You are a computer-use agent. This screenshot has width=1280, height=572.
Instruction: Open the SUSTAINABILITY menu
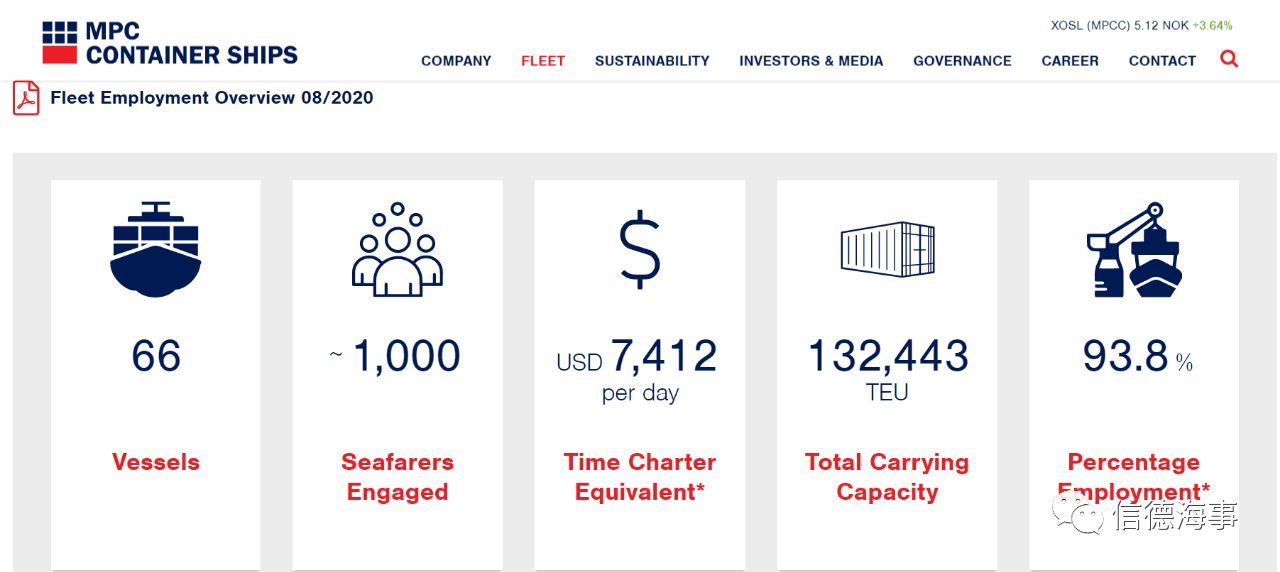tap(652, 61)
